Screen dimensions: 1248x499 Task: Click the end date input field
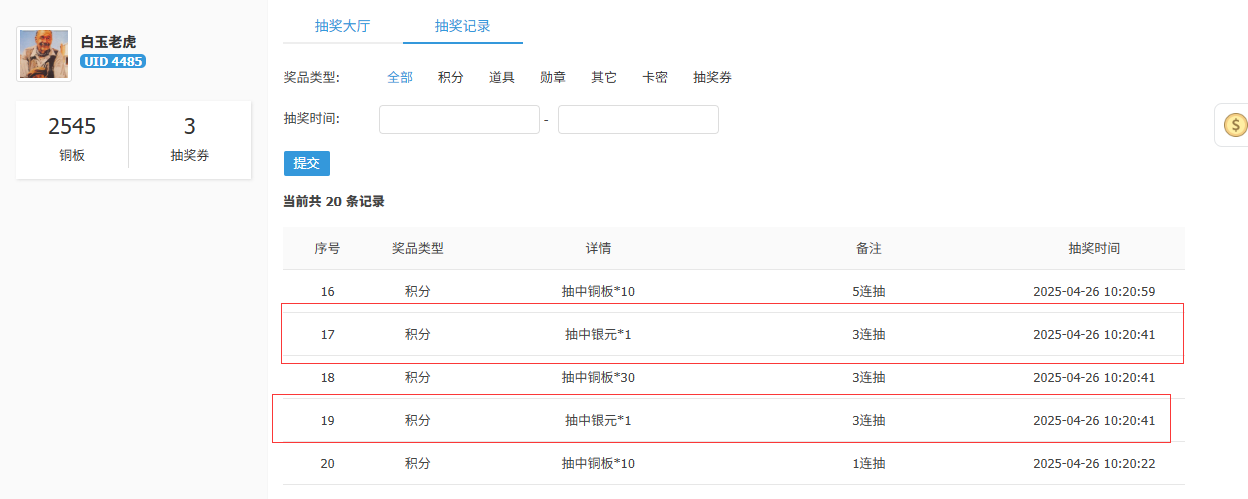point(638,120)
